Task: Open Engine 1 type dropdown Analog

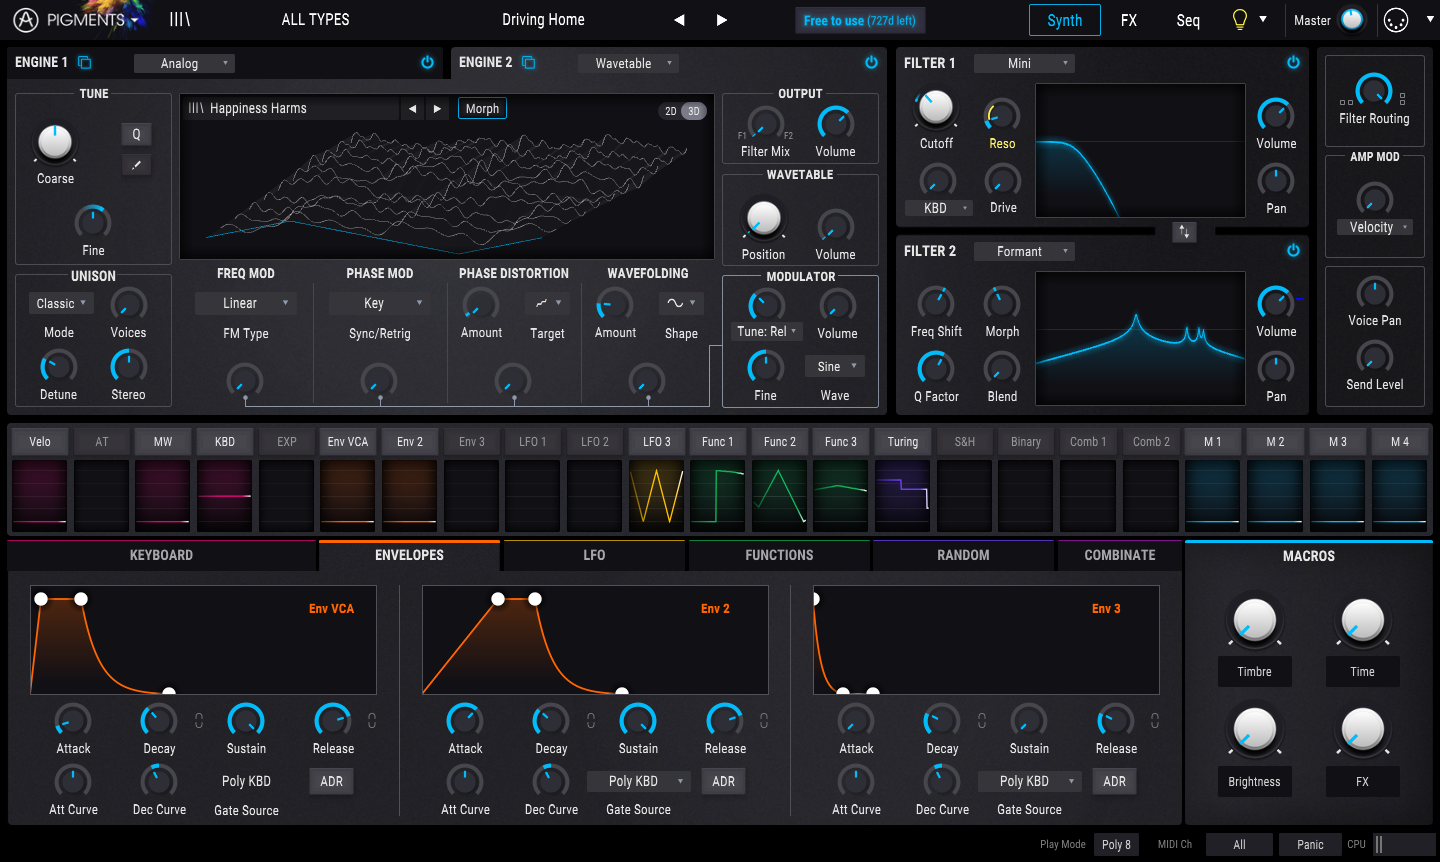Action: 184,63
